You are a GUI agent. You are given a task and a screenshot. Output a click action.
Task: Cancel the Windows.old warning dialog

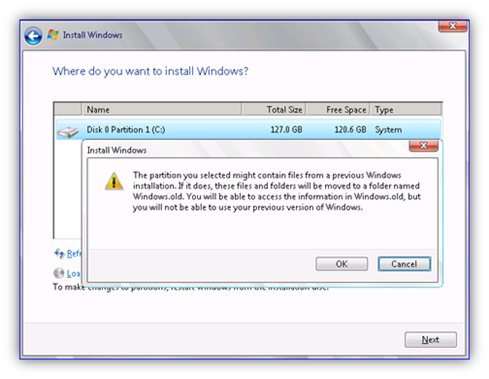[404, 264]
